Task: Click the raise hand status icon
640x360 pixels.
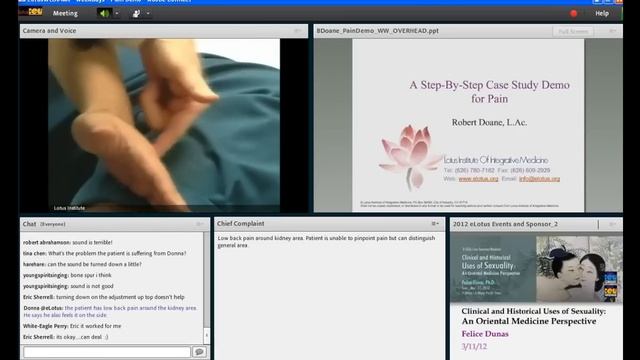Action: (136, 13)
